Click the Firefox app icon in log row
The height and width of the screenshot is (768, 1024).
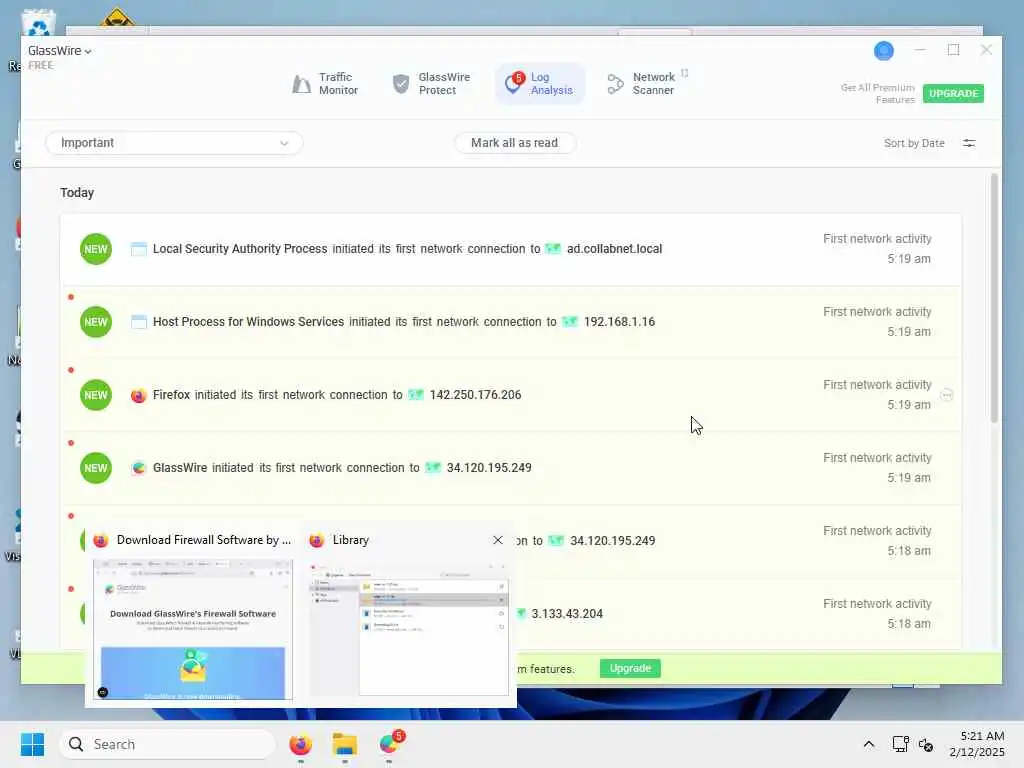click(138, 395)
